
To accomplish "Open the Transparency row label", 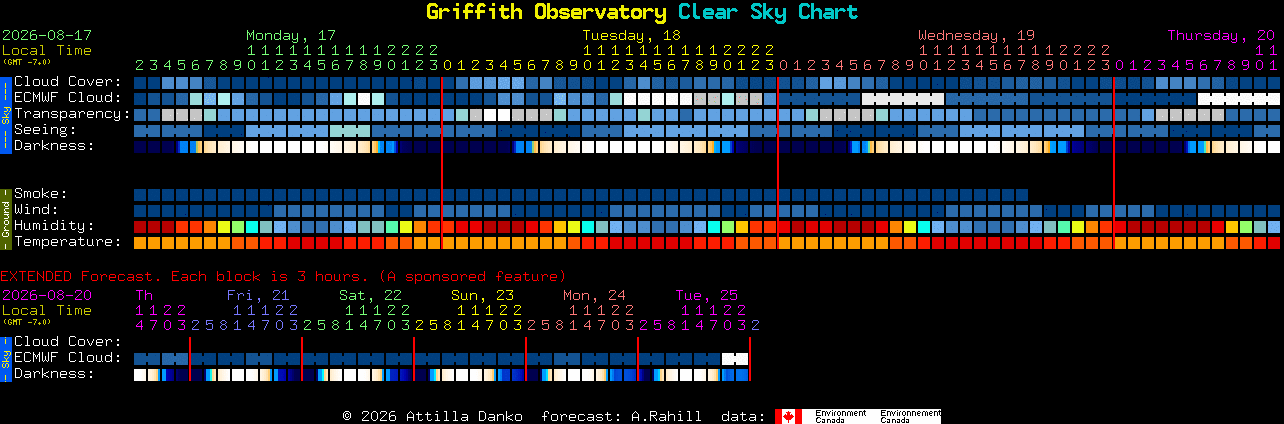I will pos(73,114).
